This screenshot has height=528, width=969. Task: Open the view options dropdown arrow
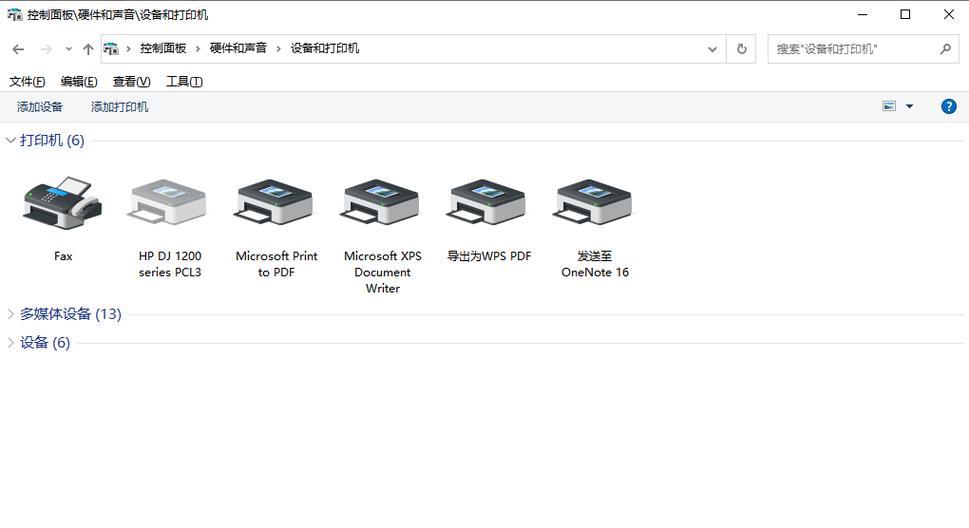coord(910,106)
